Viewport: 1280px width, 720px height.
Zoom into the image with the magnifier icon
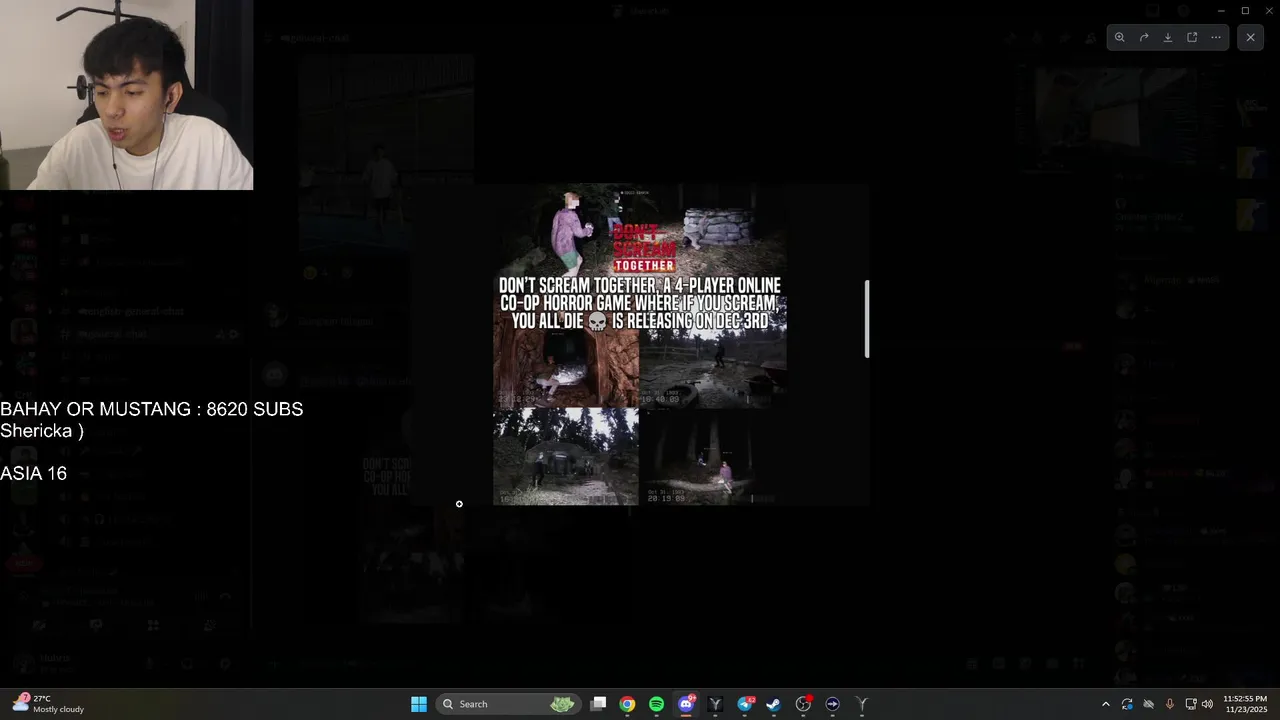(x=1120, y=37)
